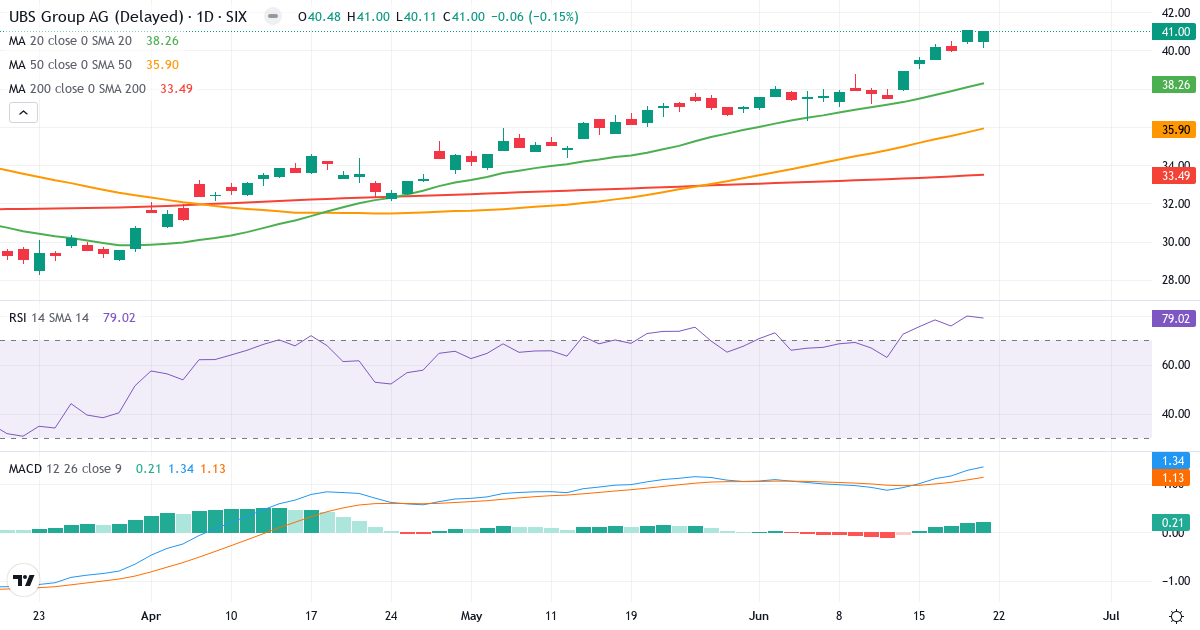
Task: Select the MA 50 indicator legend
Action: click(x=71, y=65)
